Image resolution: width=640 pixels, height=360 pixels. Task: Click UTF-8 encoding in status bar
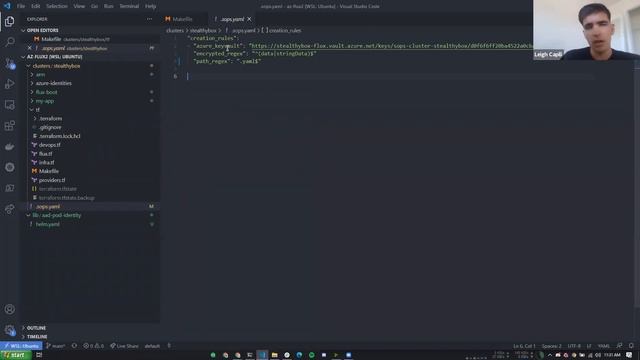pos(574,346)
